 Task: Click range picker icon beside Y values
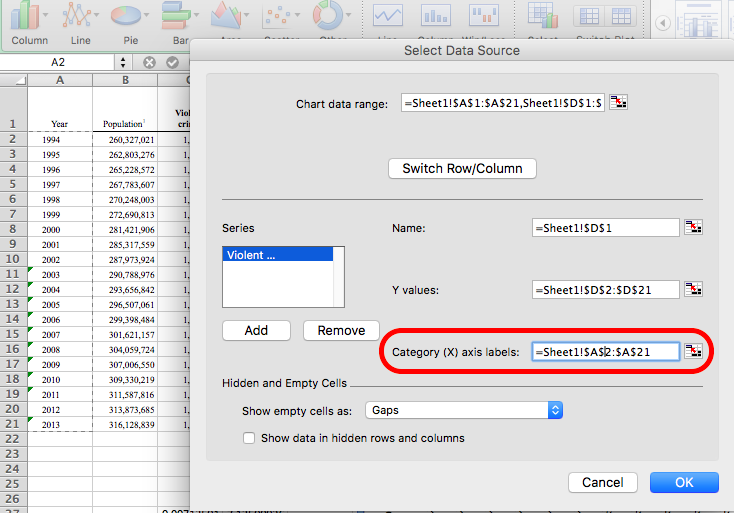click(x=693, y=290)
